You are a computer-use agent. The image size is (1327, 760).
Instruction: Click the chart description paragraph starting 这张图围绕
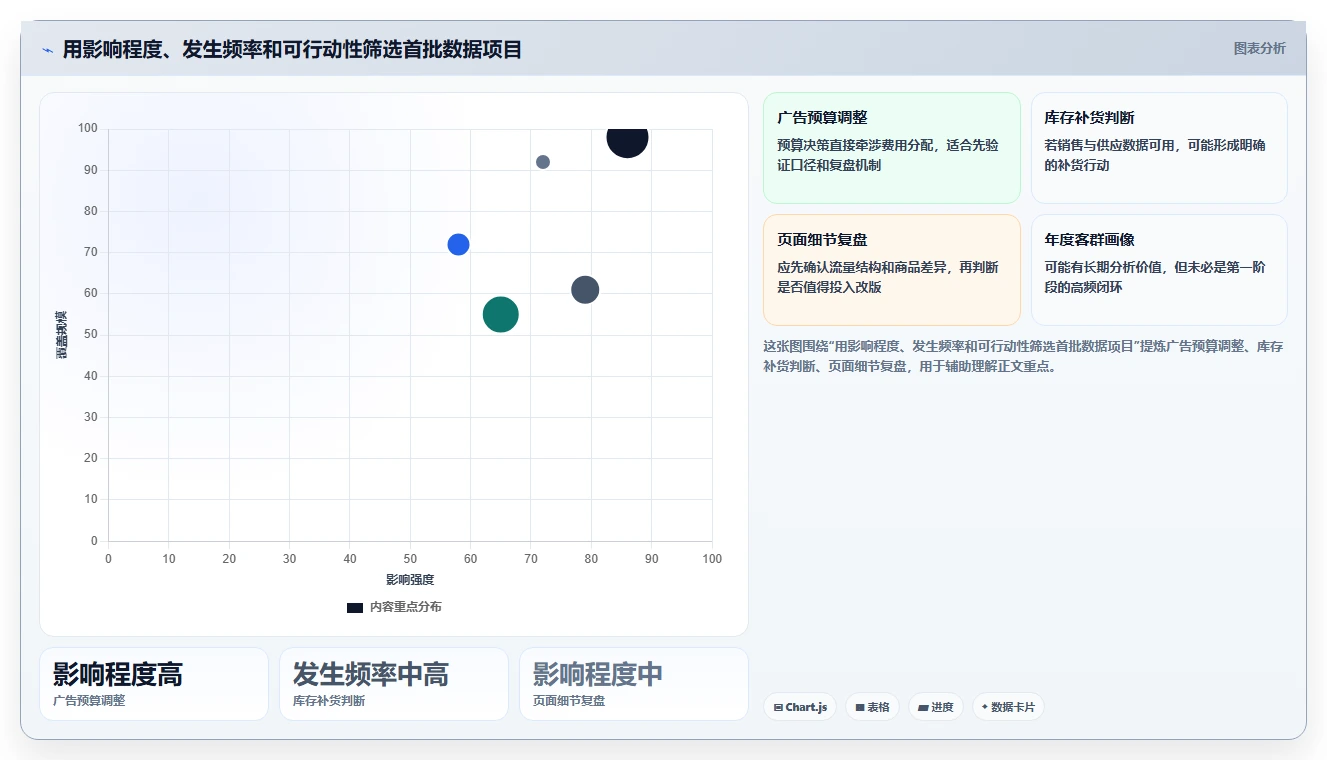[x=1023, y=356]
